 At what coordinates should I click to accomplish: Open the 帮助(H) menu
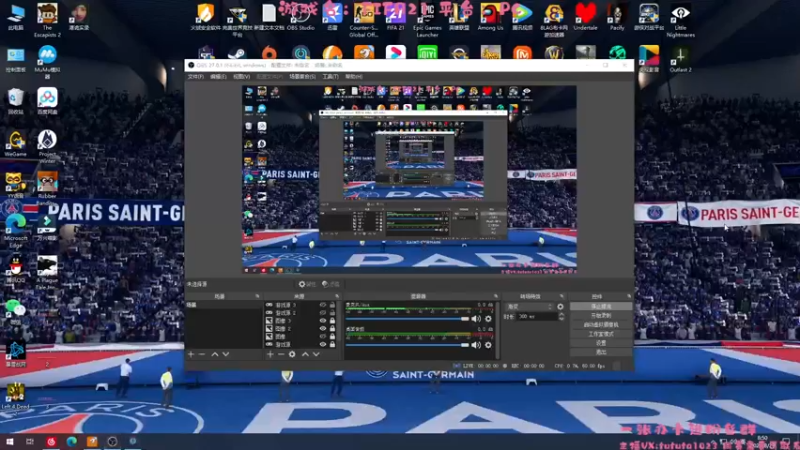354,77
